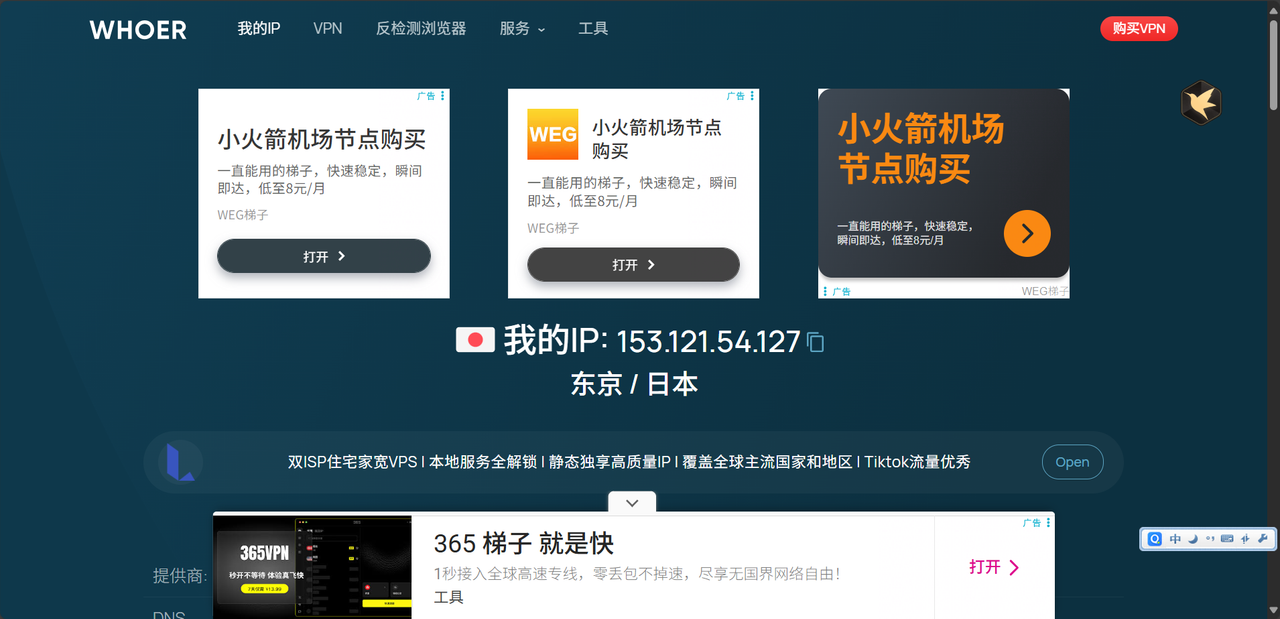Click WEG梯子 label in first ad
Image resolution: width=1280 pixels, height=619 pixels.
pyautogui.click(x=243, y=215)
